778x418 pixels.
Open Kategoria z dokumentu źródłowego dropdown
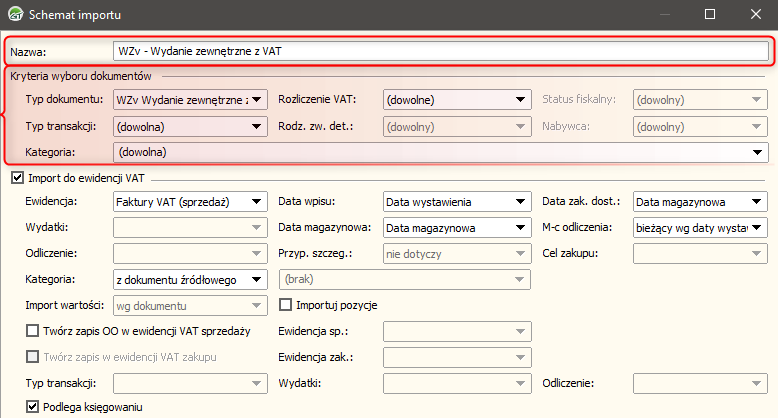point(258,279)
